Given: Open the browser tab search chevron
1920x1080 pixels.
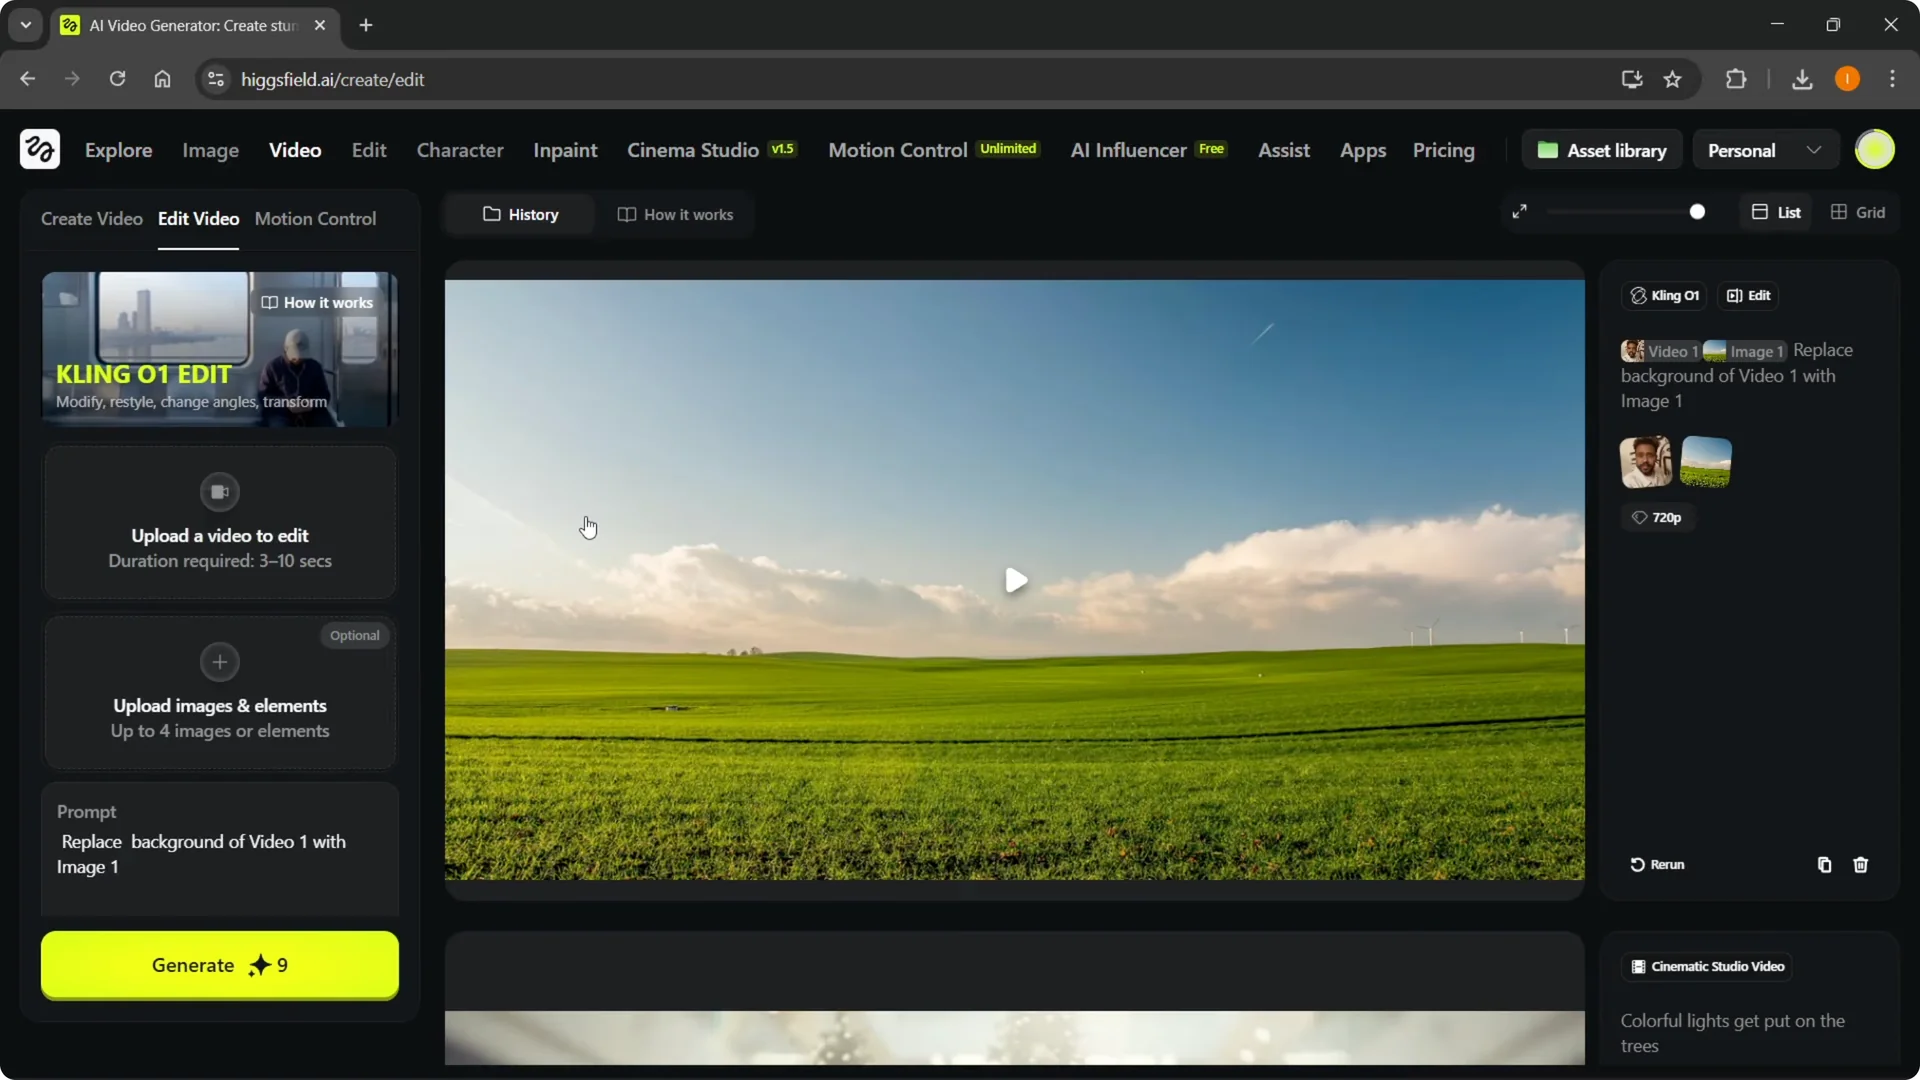Looking at the screenshot, I should (x=25, y=25).
